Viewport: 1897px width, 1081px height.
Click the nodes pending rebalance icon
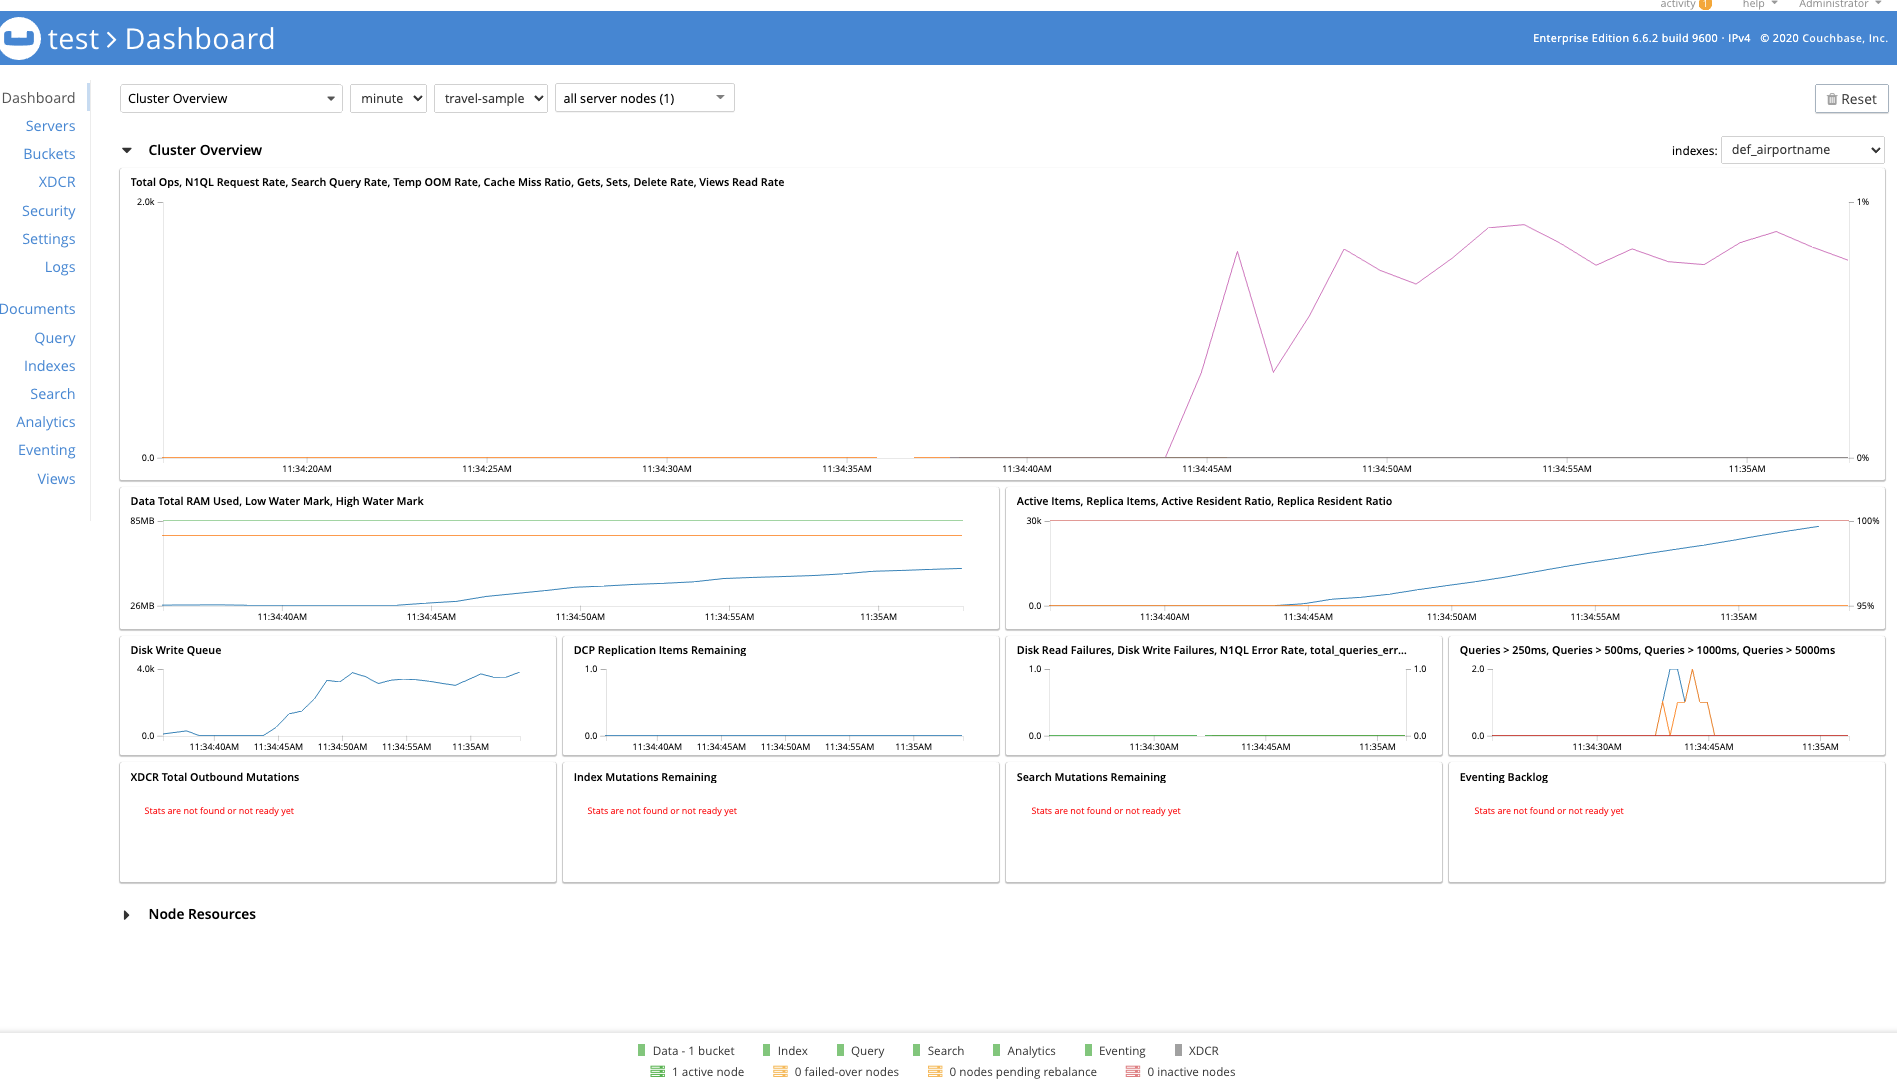935,1071
